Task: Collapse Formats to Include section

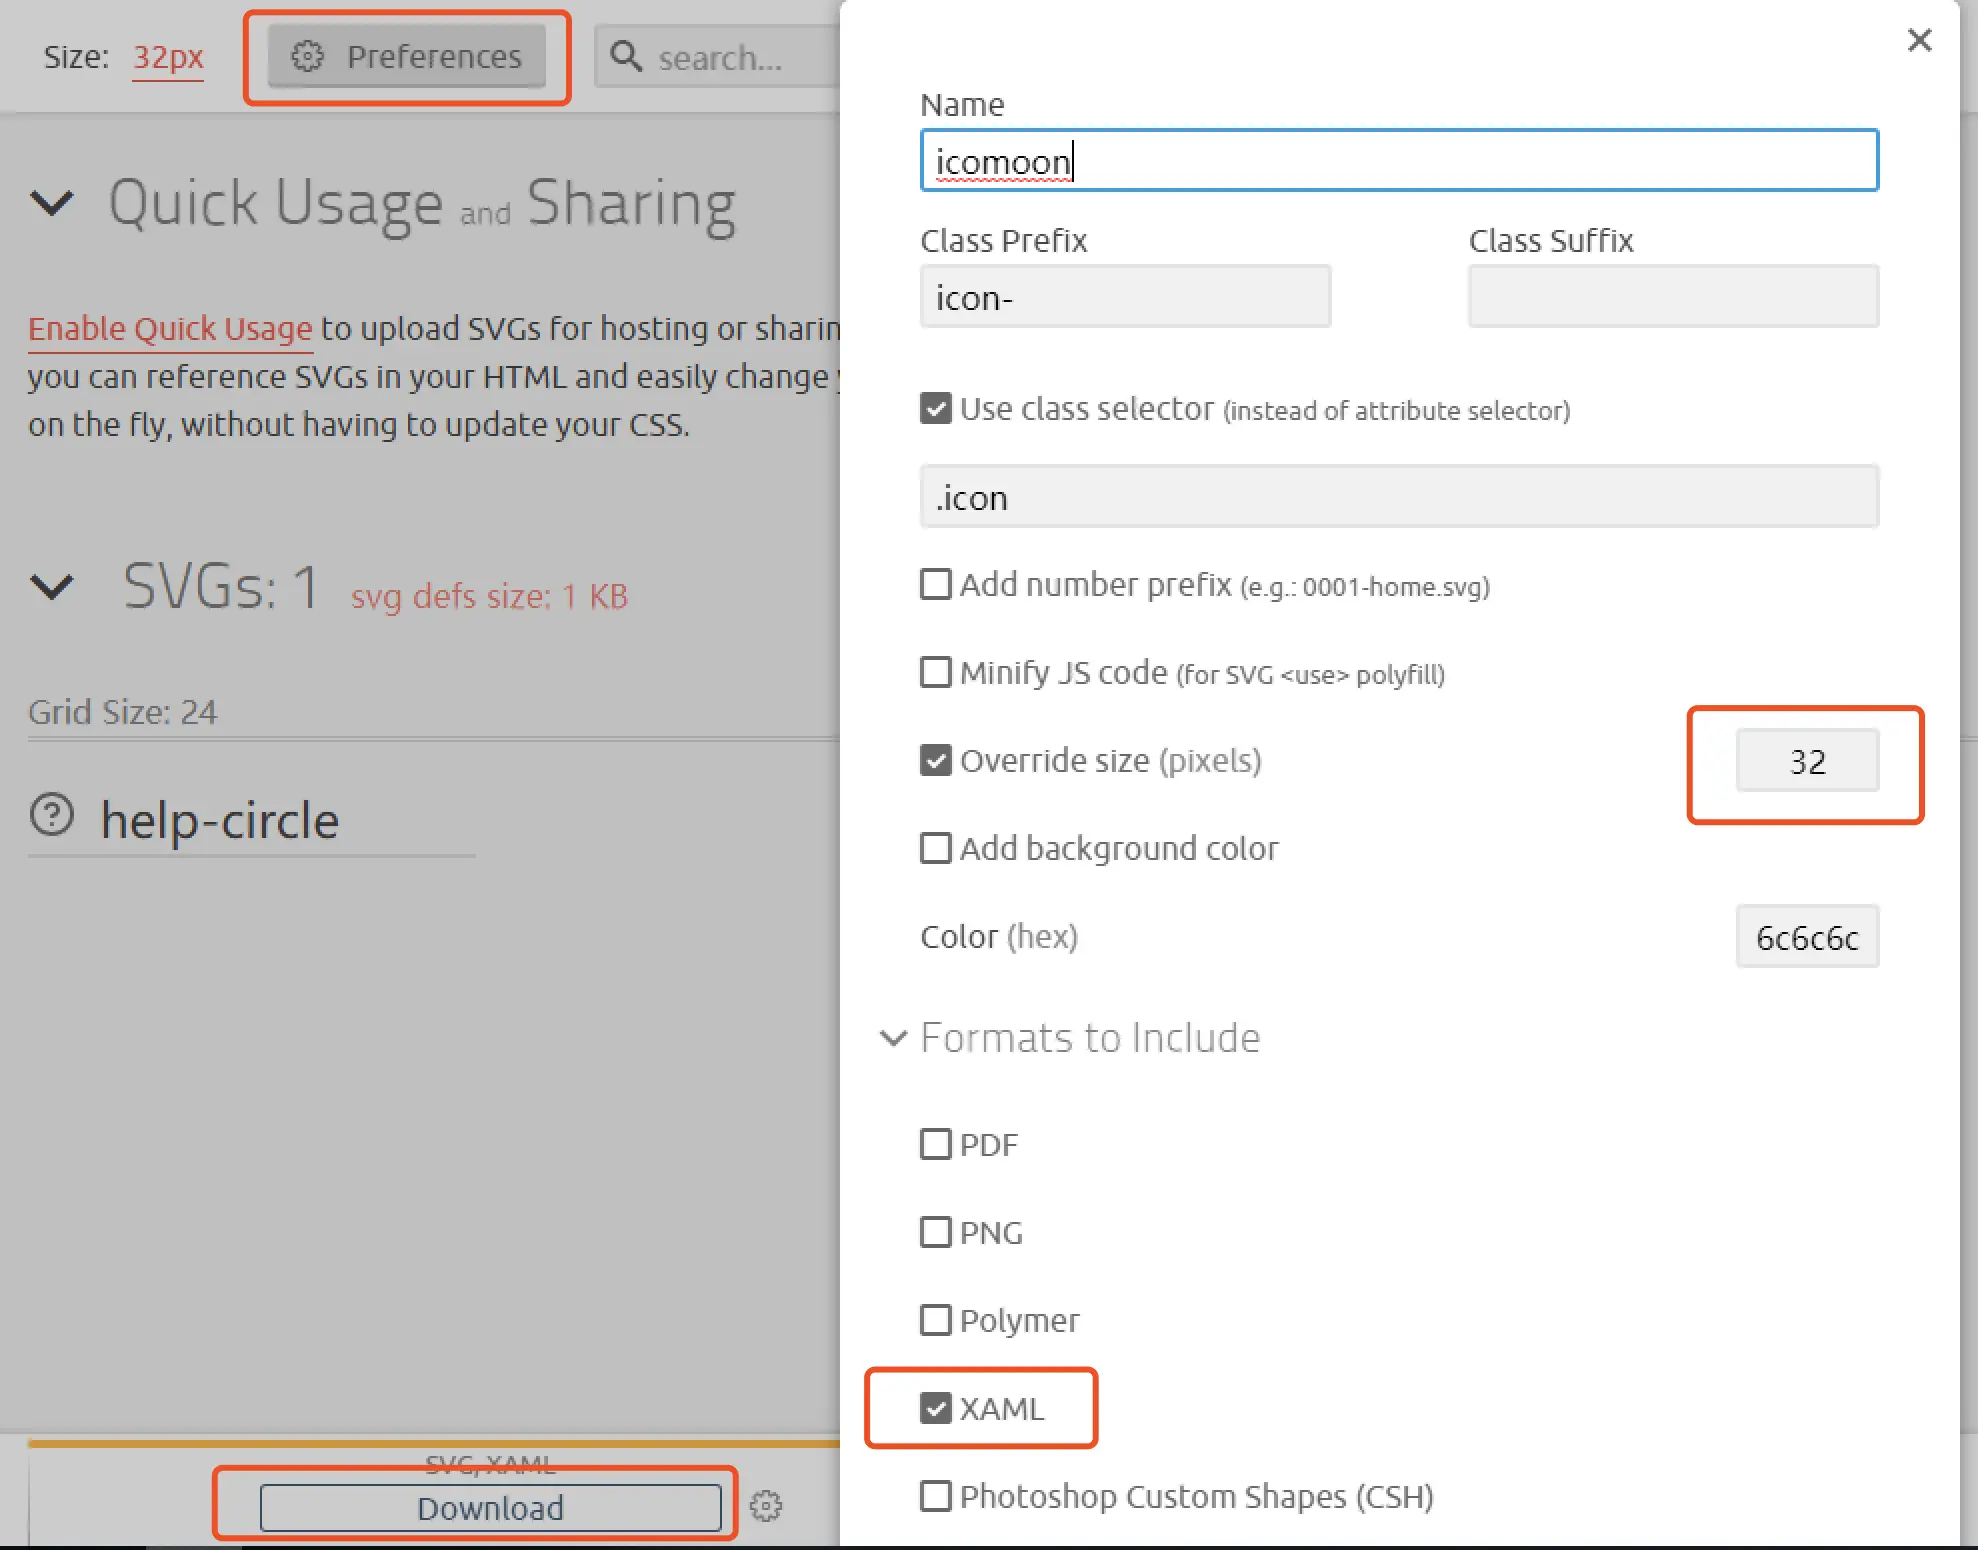Action: (x=893, y=1038)
